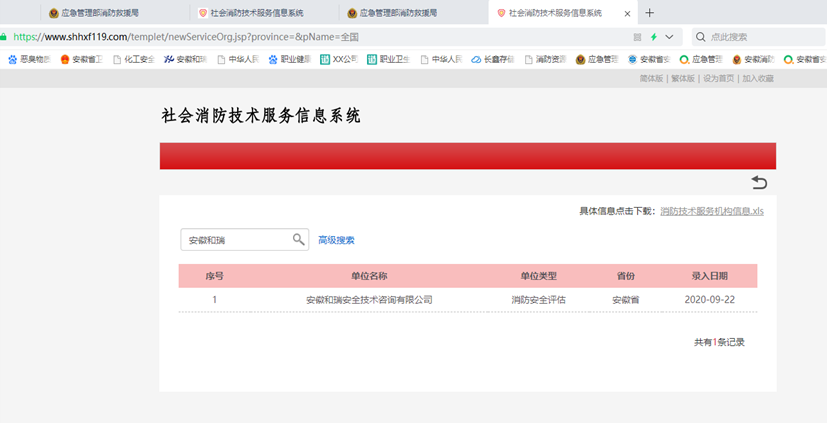The width and height of the screenshot is (827, 423).
Task: Click the QR code icon in address bar
Action: 637,37
